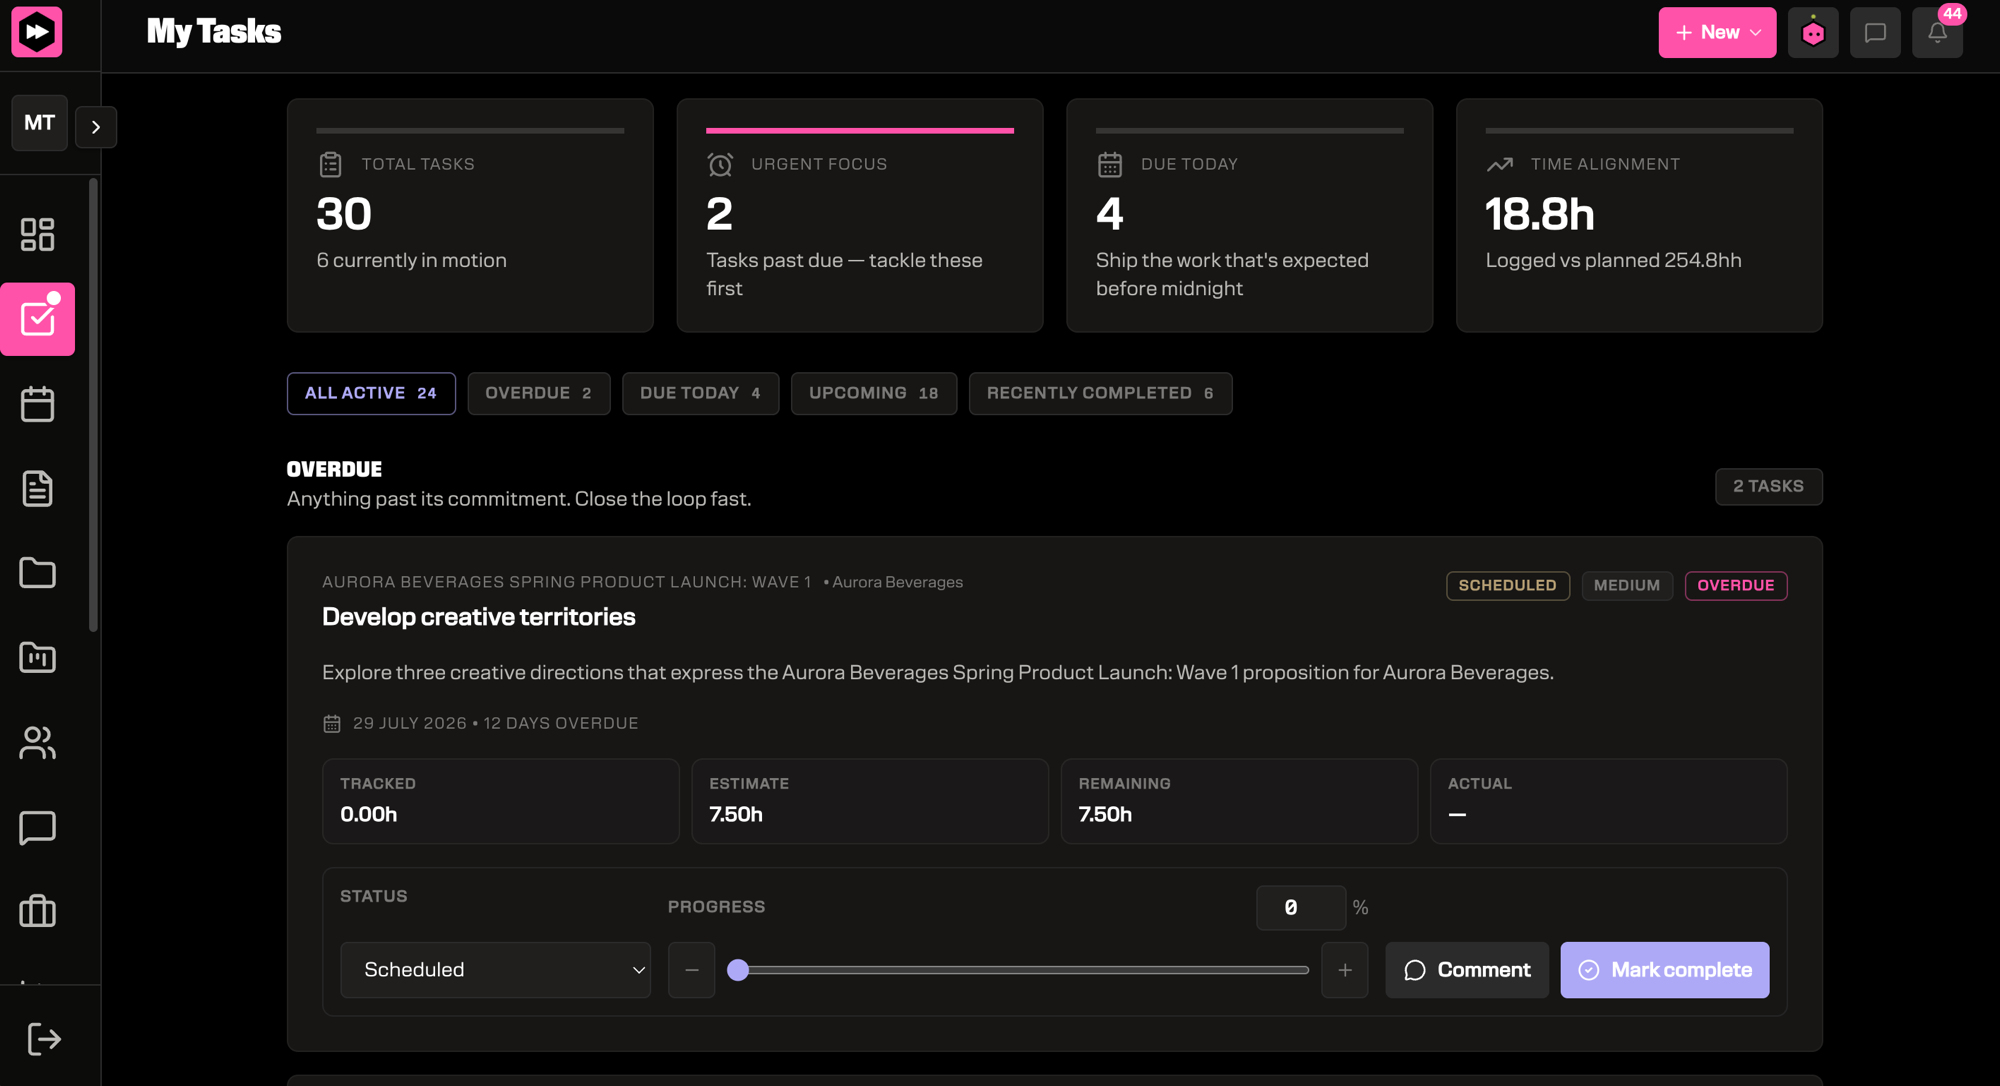The width and height of the screenshot is (2000, 1086).
Task: Click the logout icon at sidebar bottom
Action: 44,1039
